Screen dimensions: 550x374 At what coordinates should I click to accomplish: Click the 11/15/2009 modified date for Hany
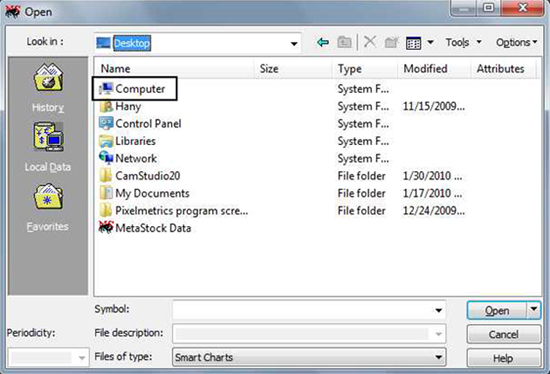click(434, 106)
